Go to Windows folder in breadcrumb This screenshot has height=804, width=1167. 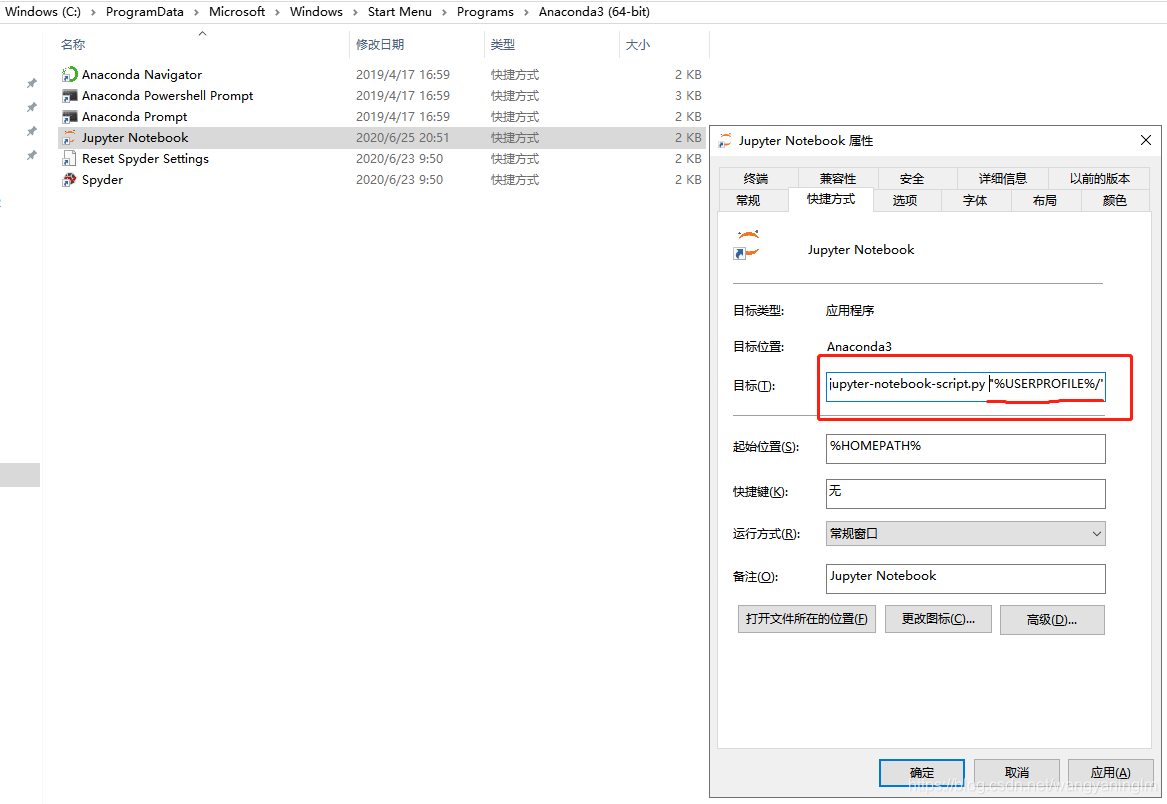click(316, 12)
